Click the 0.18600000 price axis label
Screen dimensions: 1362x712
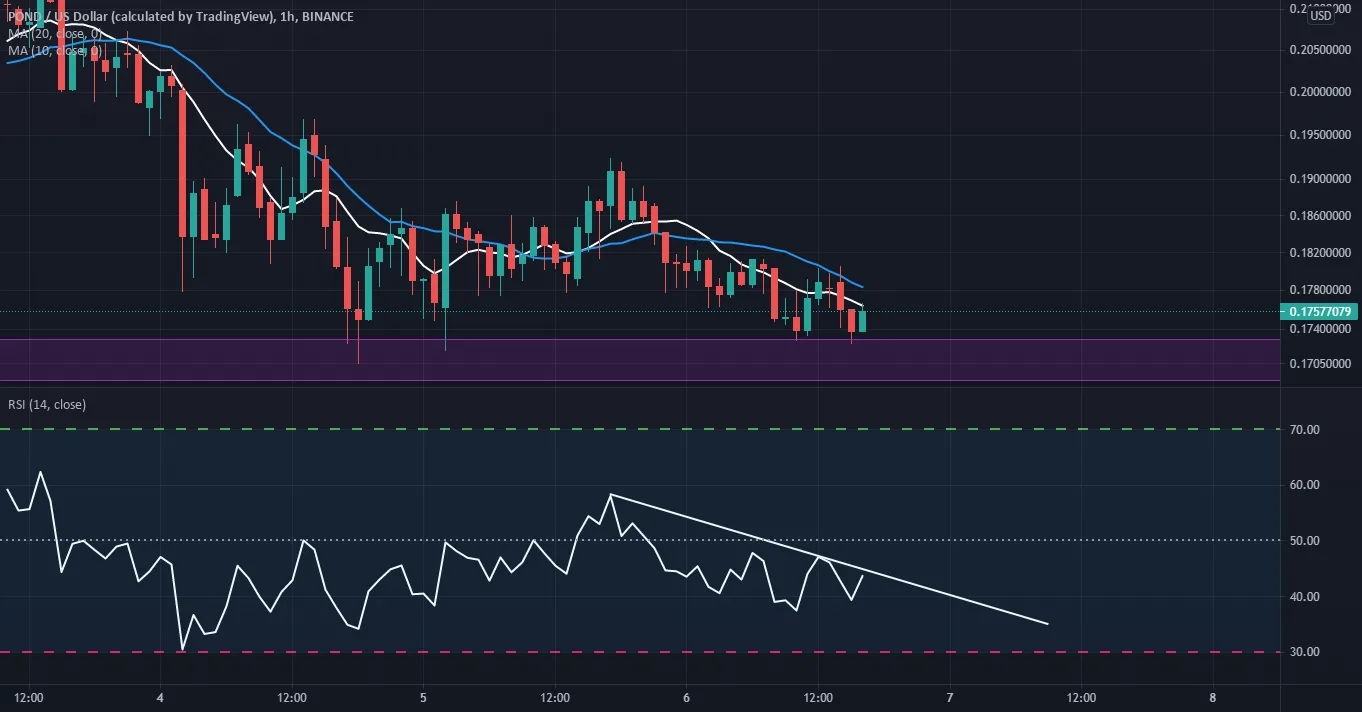(1319, 216)
